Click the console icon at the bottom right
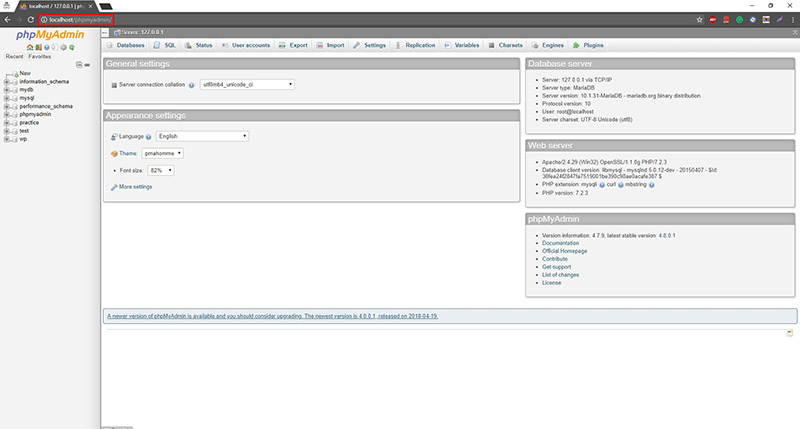 790,333
